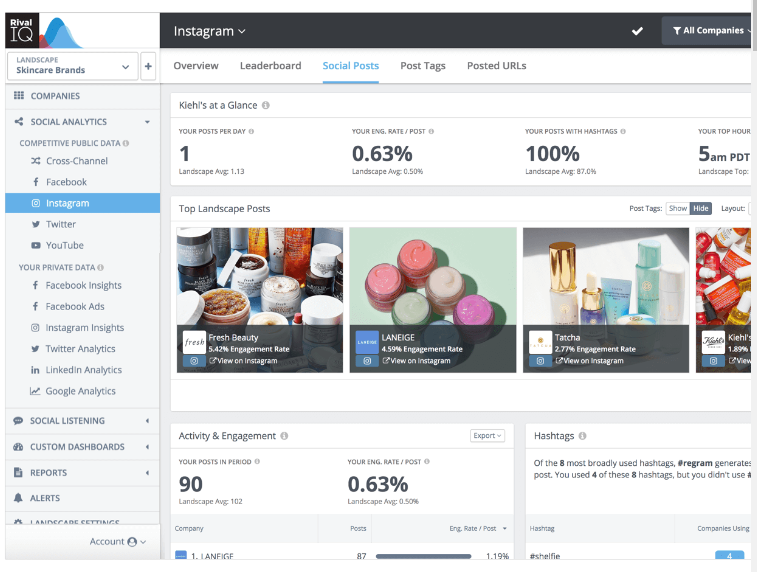Click the Facebook Insights icon
This screenshot has width=757, height=572.
tap(35, 285)
